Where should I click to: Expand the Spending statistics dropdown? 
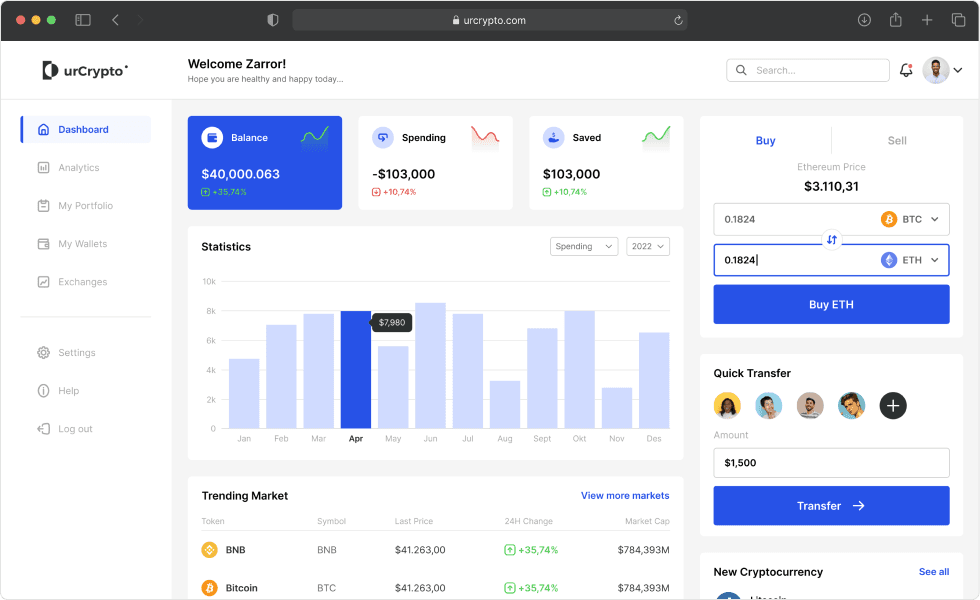pos(584,246)
